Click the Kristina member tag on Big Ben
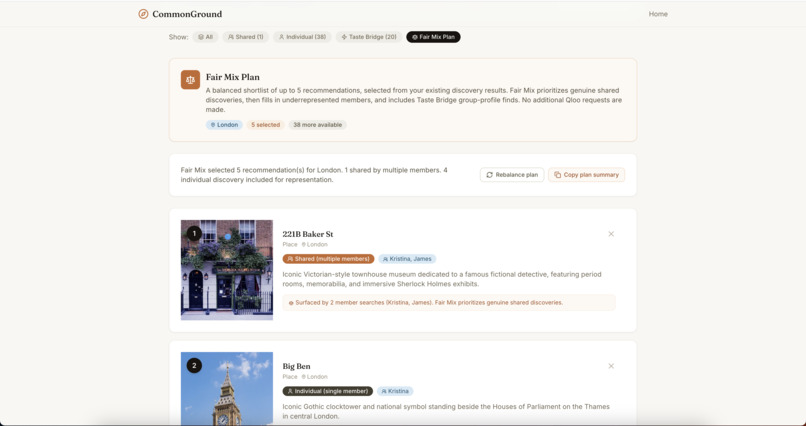Screen dimensions: 806x426 (395, 391)
